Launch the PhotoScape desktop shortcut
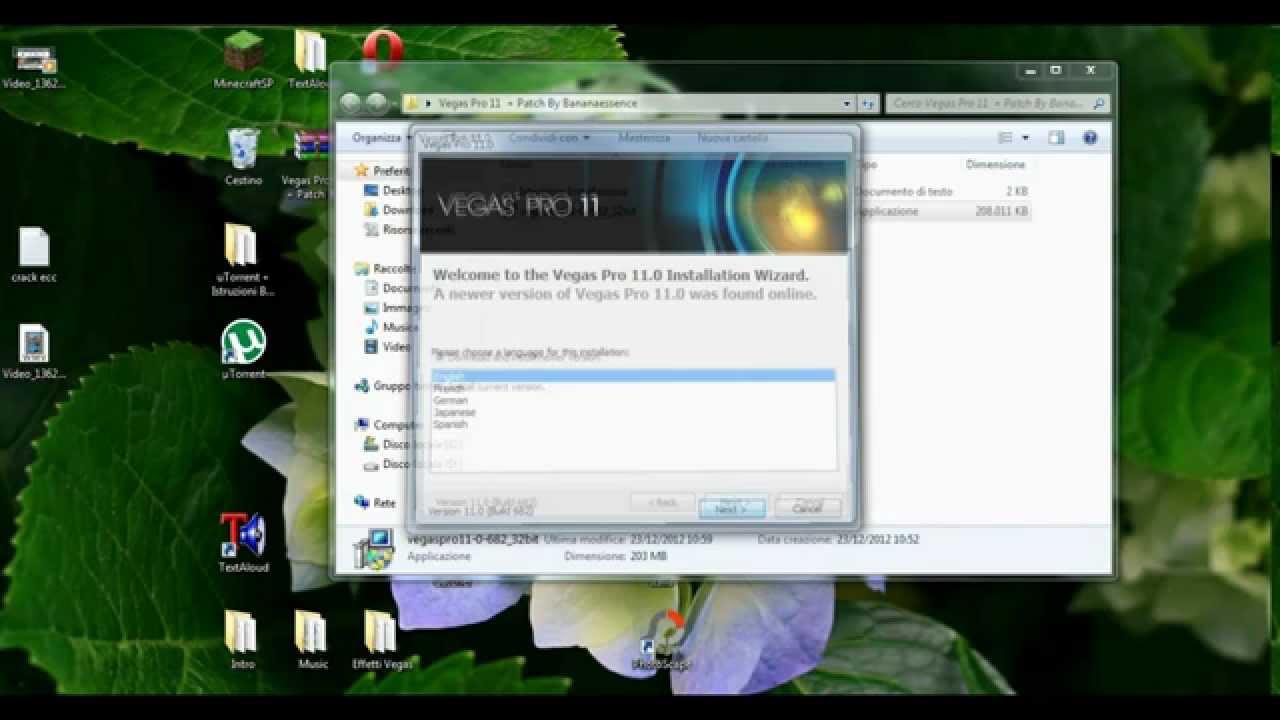 pyautogui.click(x=661, y=640)
